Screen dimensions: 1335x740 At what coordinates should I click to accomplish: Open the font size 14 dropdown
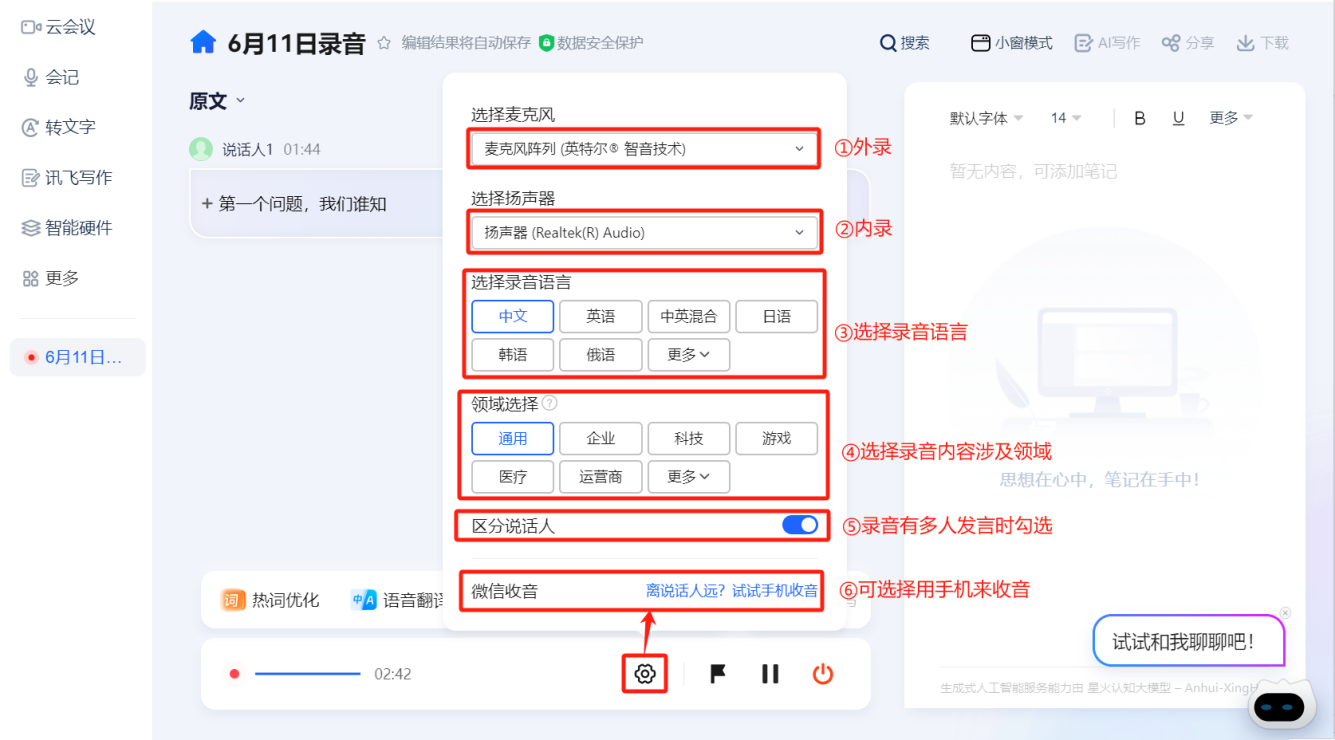coord(1066,118)
